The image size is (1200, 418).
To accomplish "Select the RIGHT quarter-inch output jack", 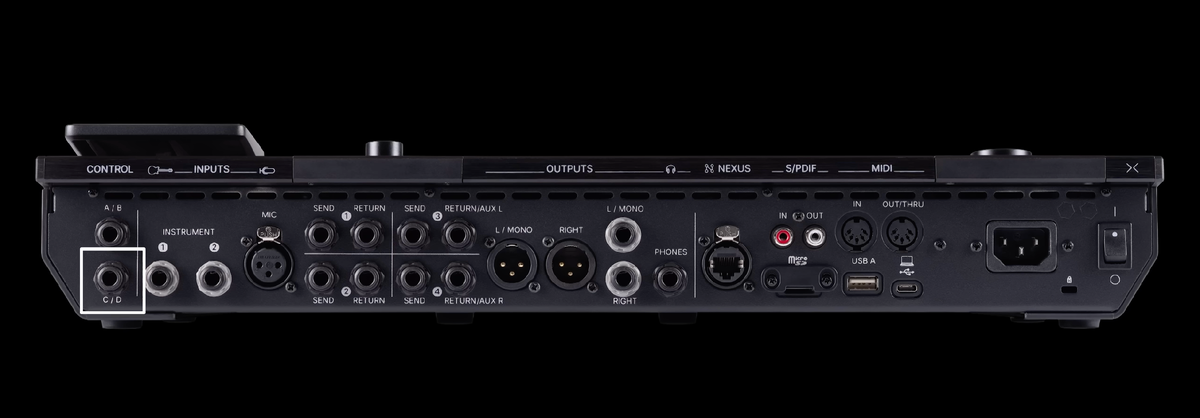I will [x=624, y=278].
